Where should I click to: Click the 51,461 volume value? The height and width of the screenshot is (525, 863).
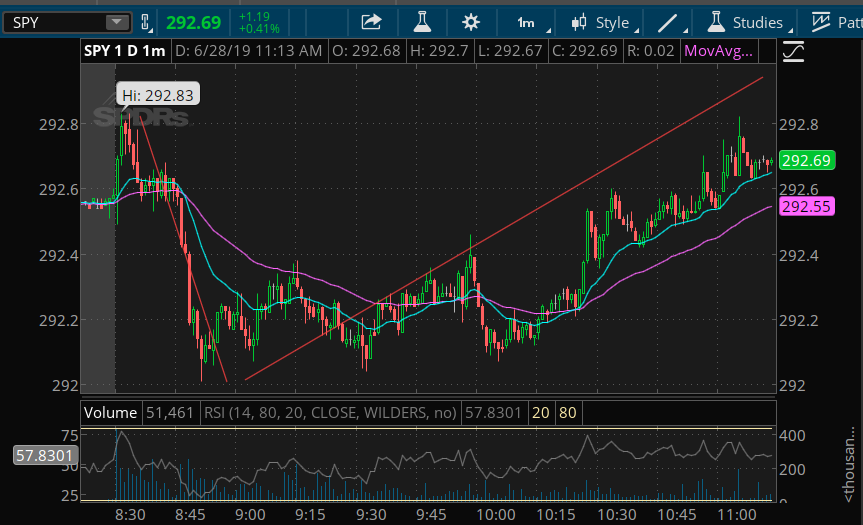coord(170,413)
